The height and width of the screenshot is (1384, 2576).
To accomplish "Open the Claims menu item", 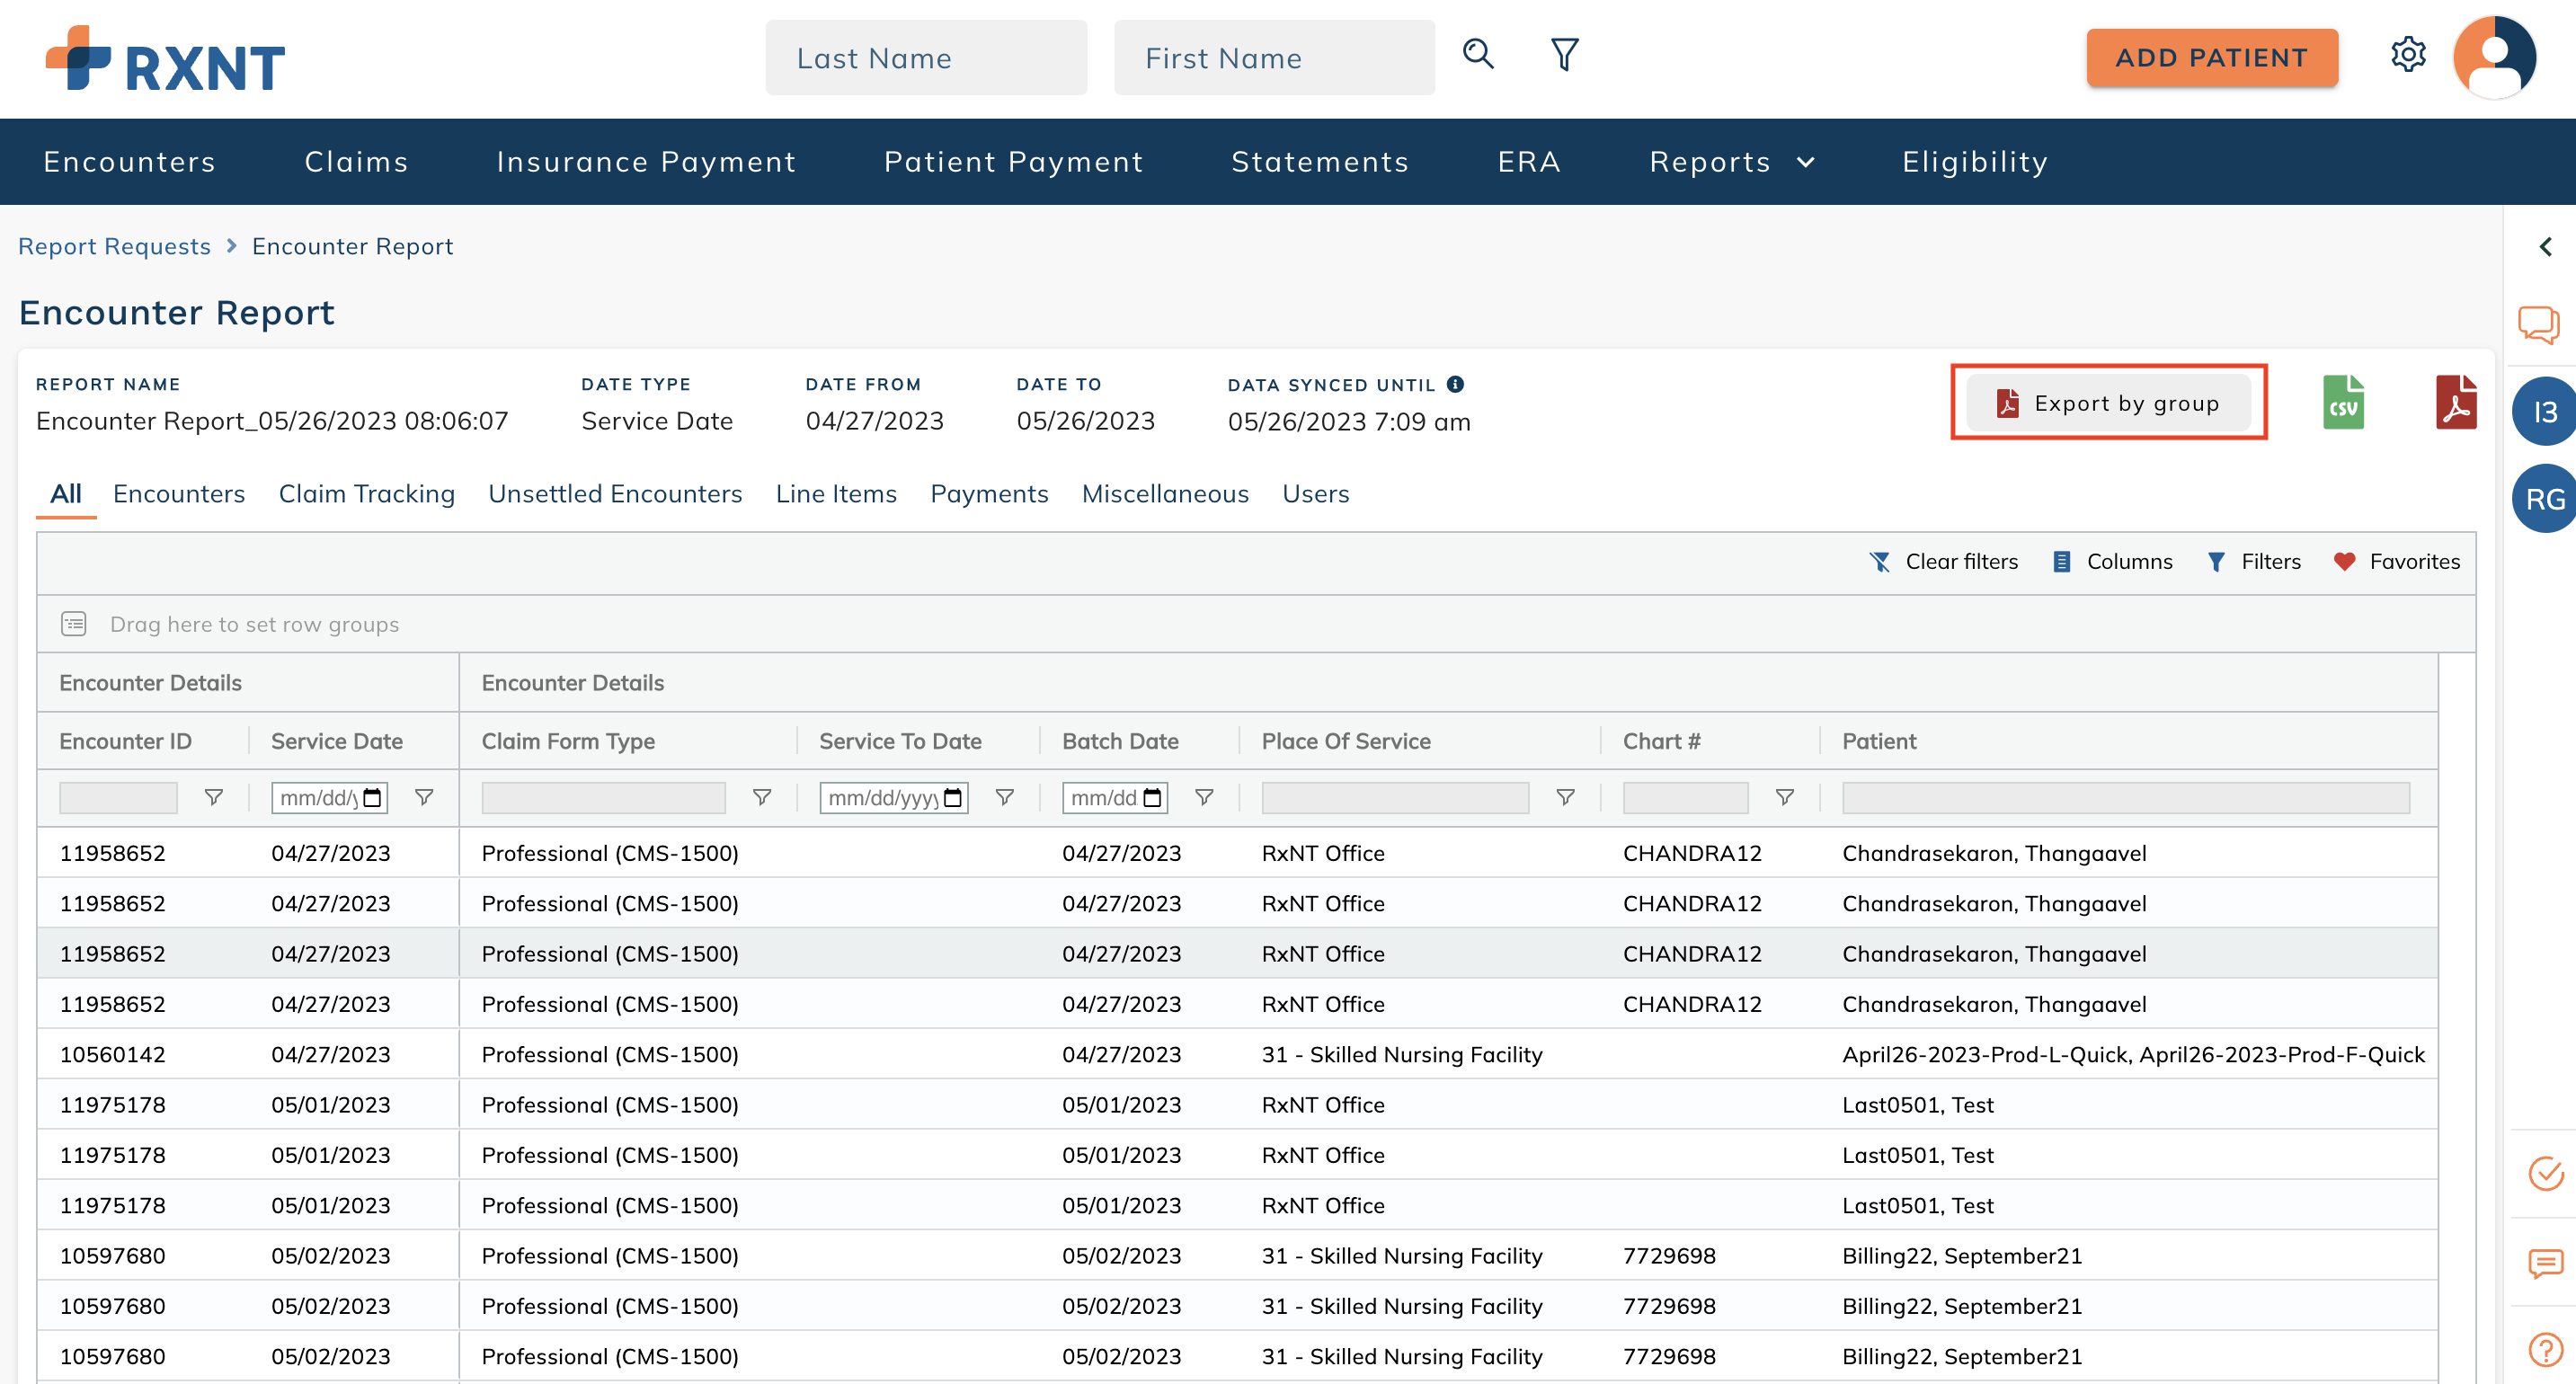I will pos(355,161).
